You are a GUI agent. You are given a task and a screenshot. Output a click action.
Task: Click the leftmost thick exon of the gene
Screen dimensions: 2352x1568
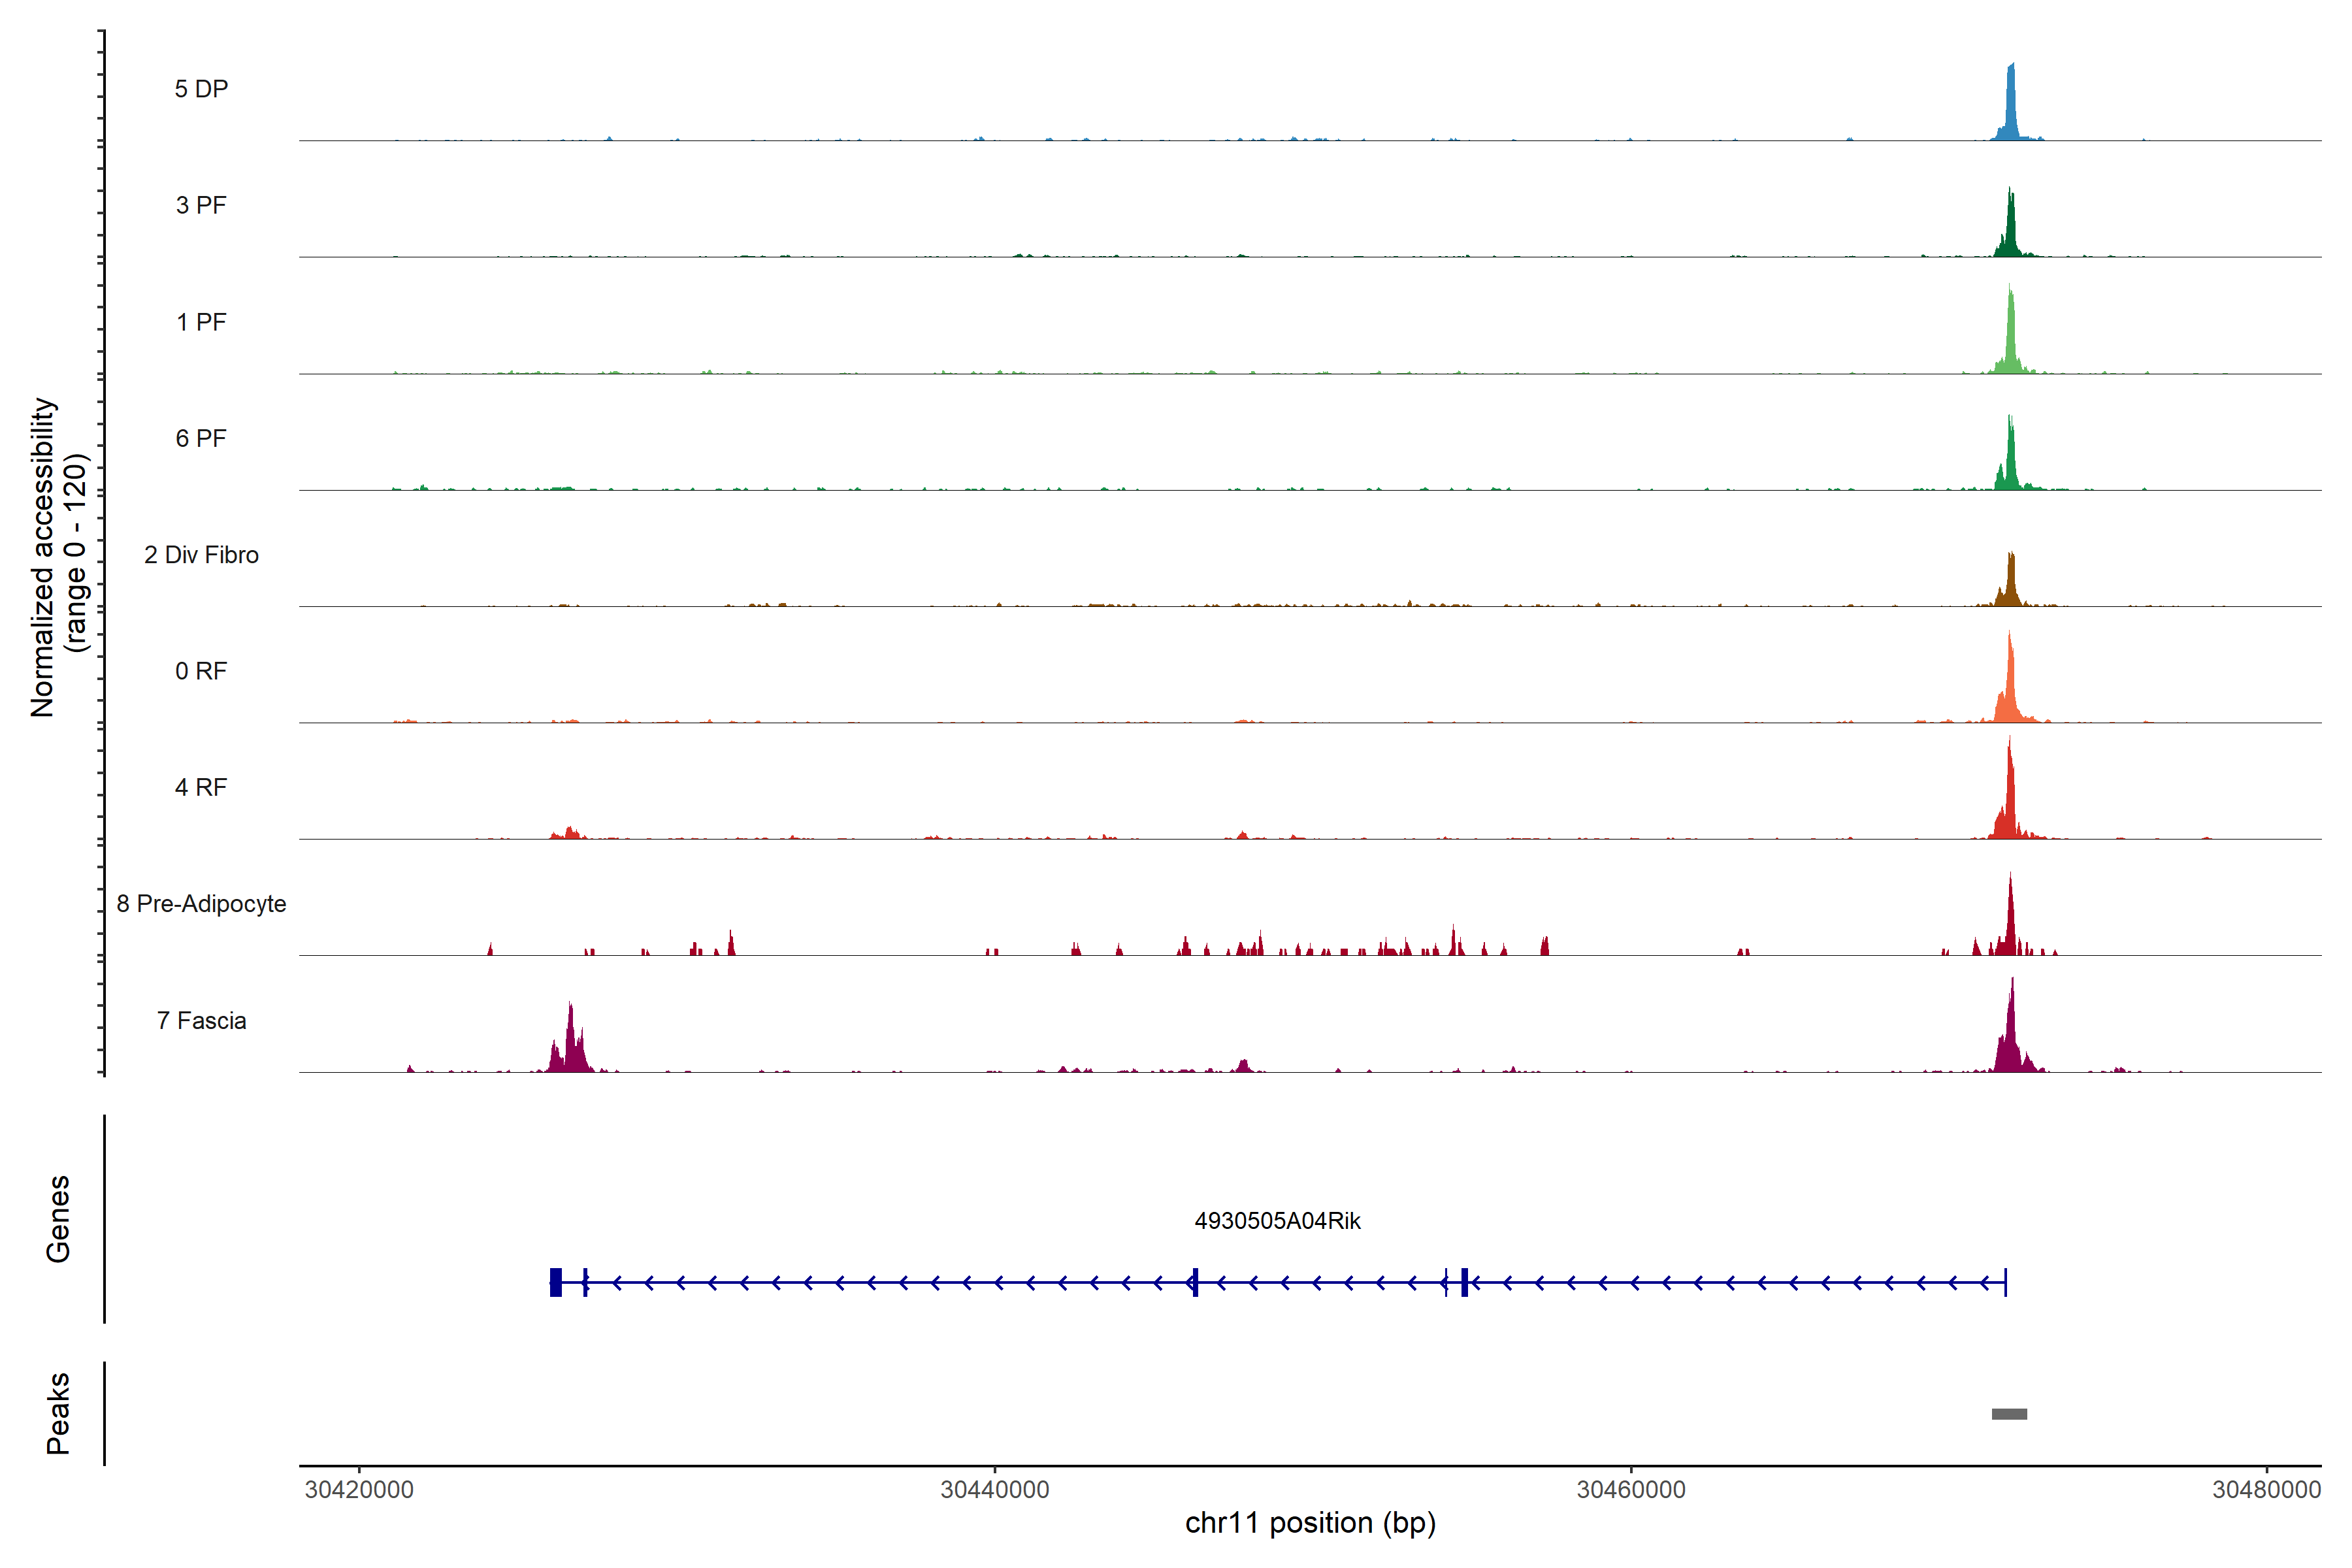click(556, 1282)
